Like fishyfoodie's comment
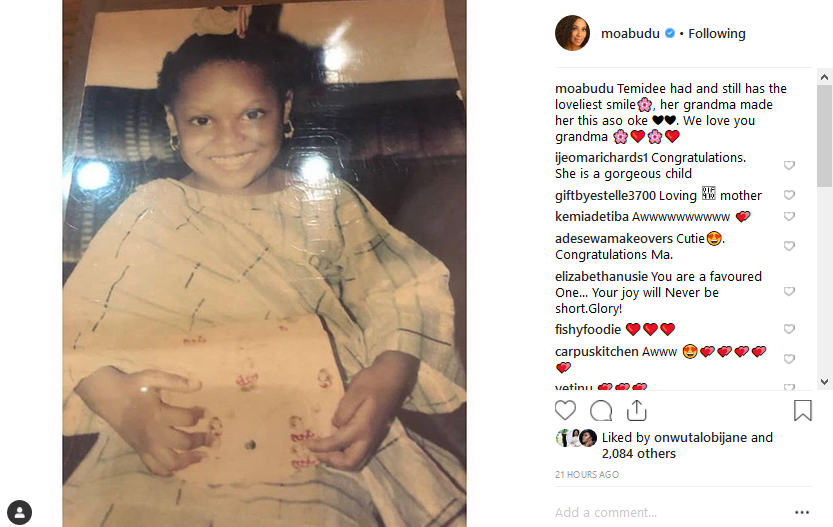Viewport: 833px width, 527px height. click(x=789, y=329)
